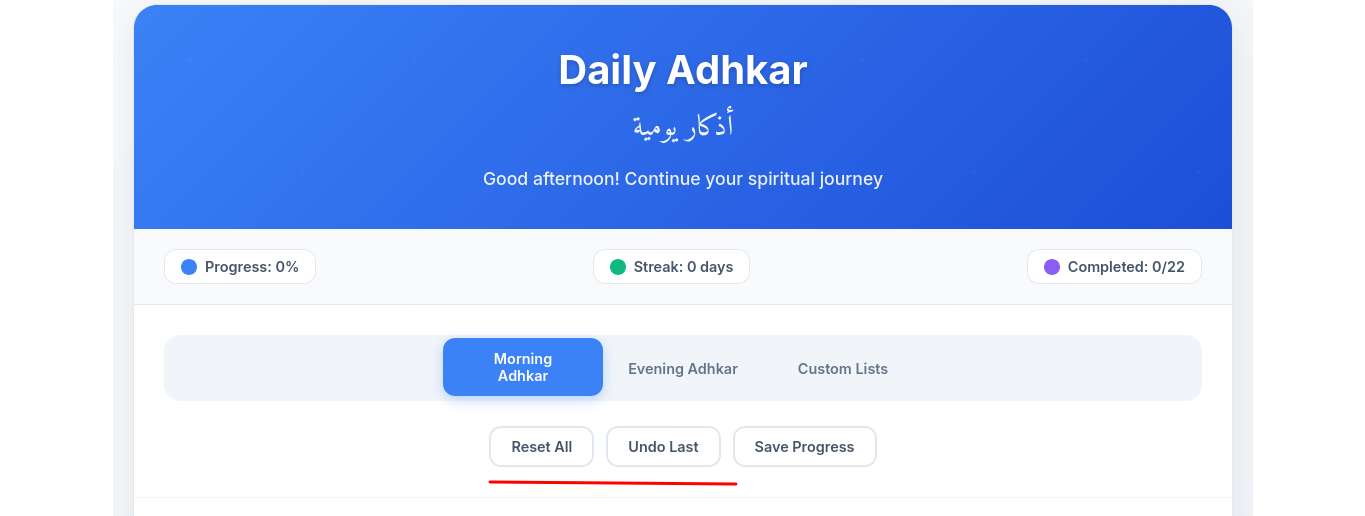Viewport: 1365px width, 516px height.
Task: Click the Good afternoon greeting message
Action: pyautogui.click(x=683, y=179)
